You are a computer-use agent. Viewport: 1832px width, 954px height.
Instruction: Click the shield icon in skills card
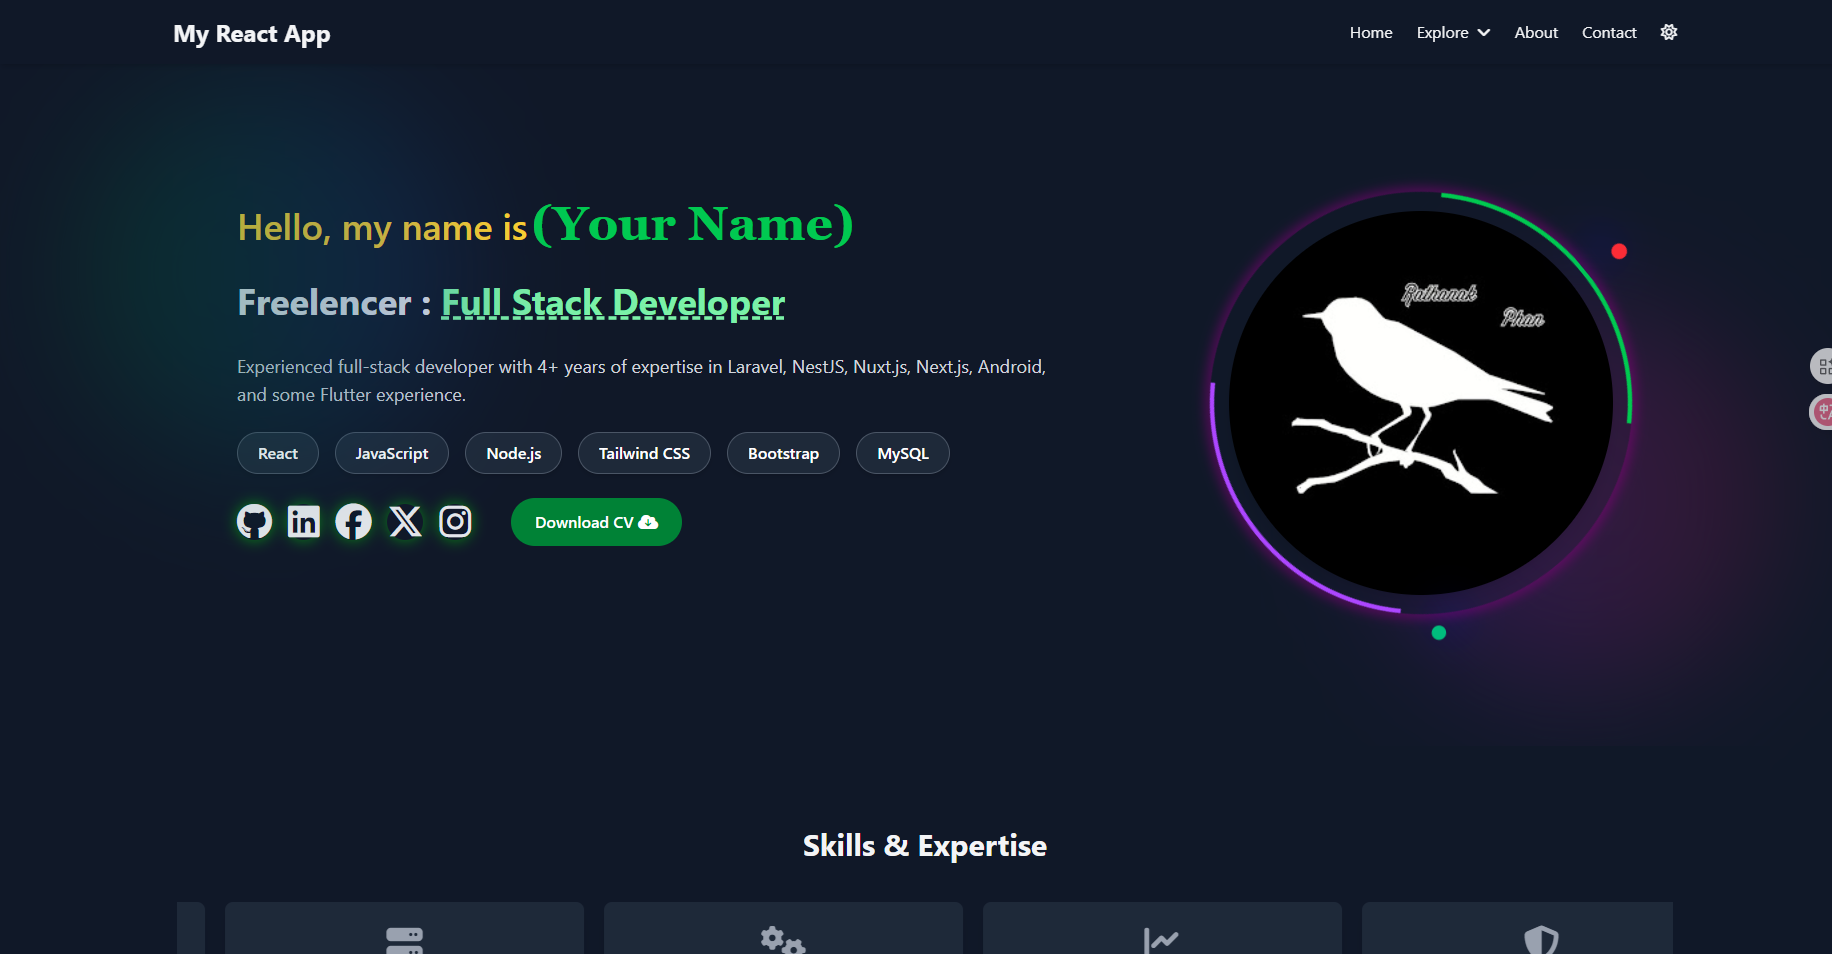click(1540, 940)
